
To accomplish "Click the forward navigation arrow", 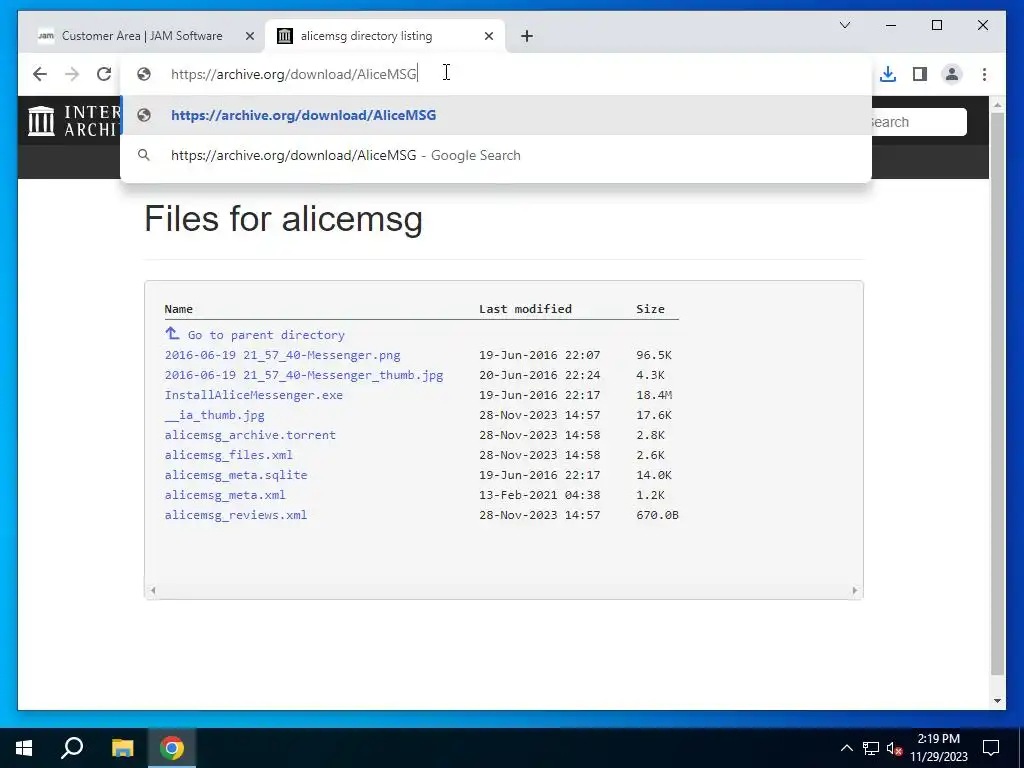I will point(72,74).
